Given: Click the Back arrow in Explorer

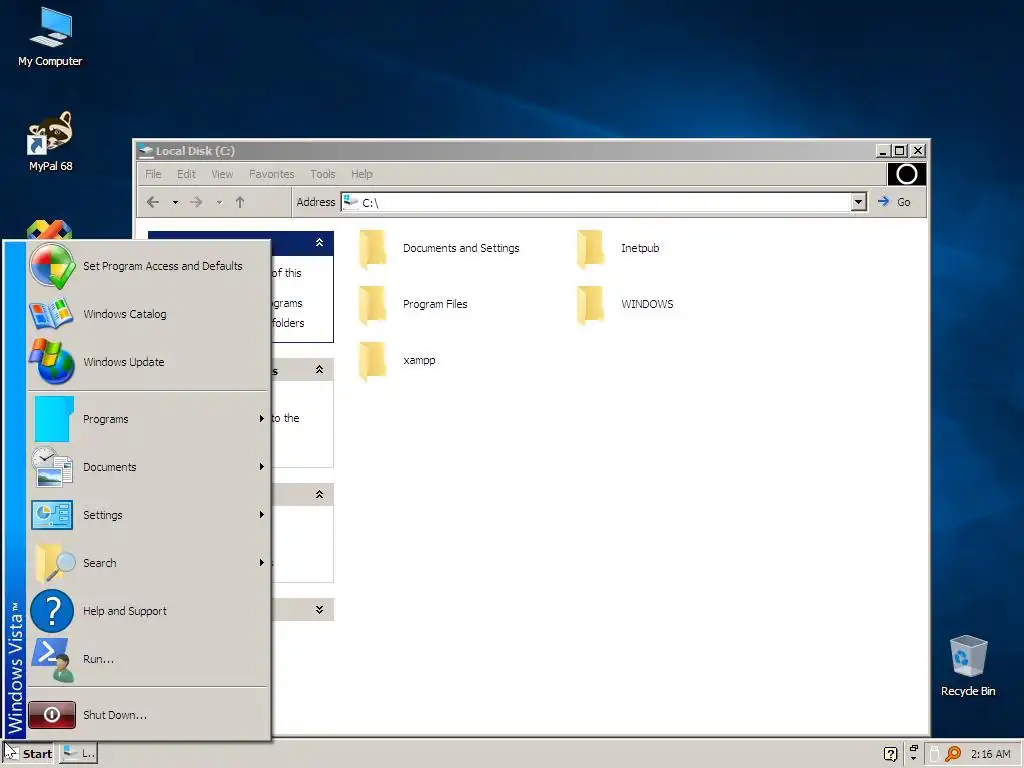Looking at the screenshot, I should coord(153,202).
